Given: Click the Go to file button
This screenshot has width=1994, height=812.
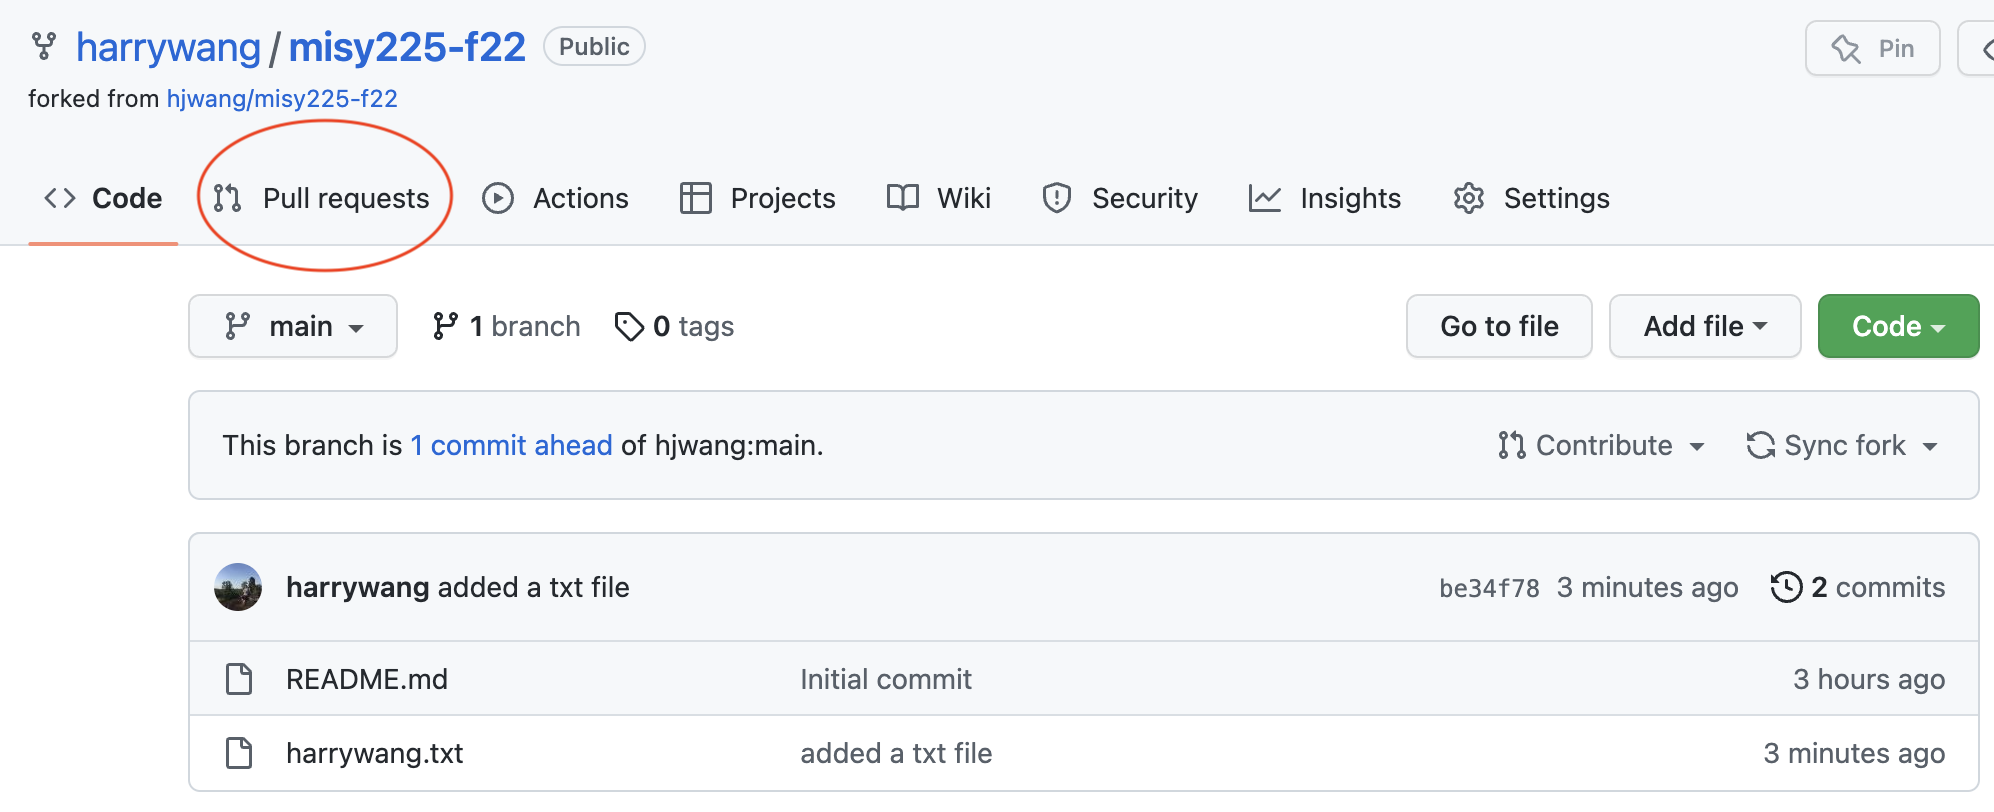Looking at the screenshot, I should [x=1499, y=326].
